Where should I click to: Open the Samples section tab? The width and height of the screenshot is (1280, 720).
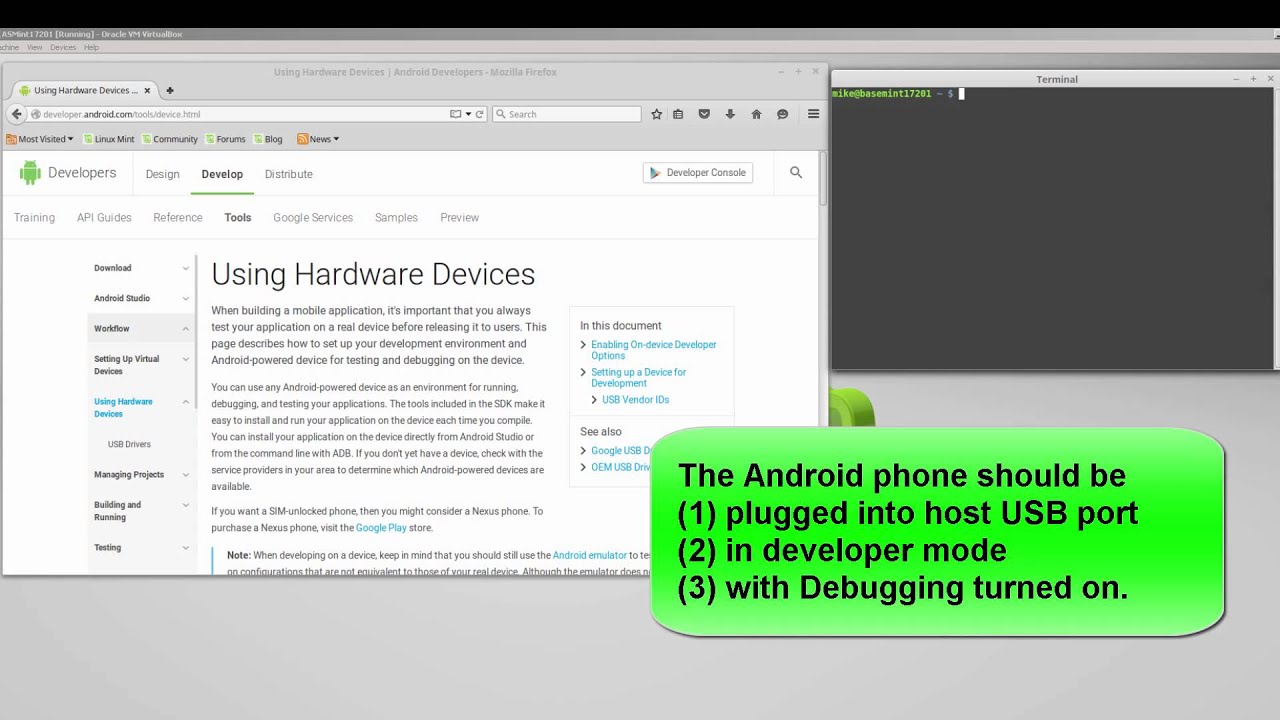396,217
